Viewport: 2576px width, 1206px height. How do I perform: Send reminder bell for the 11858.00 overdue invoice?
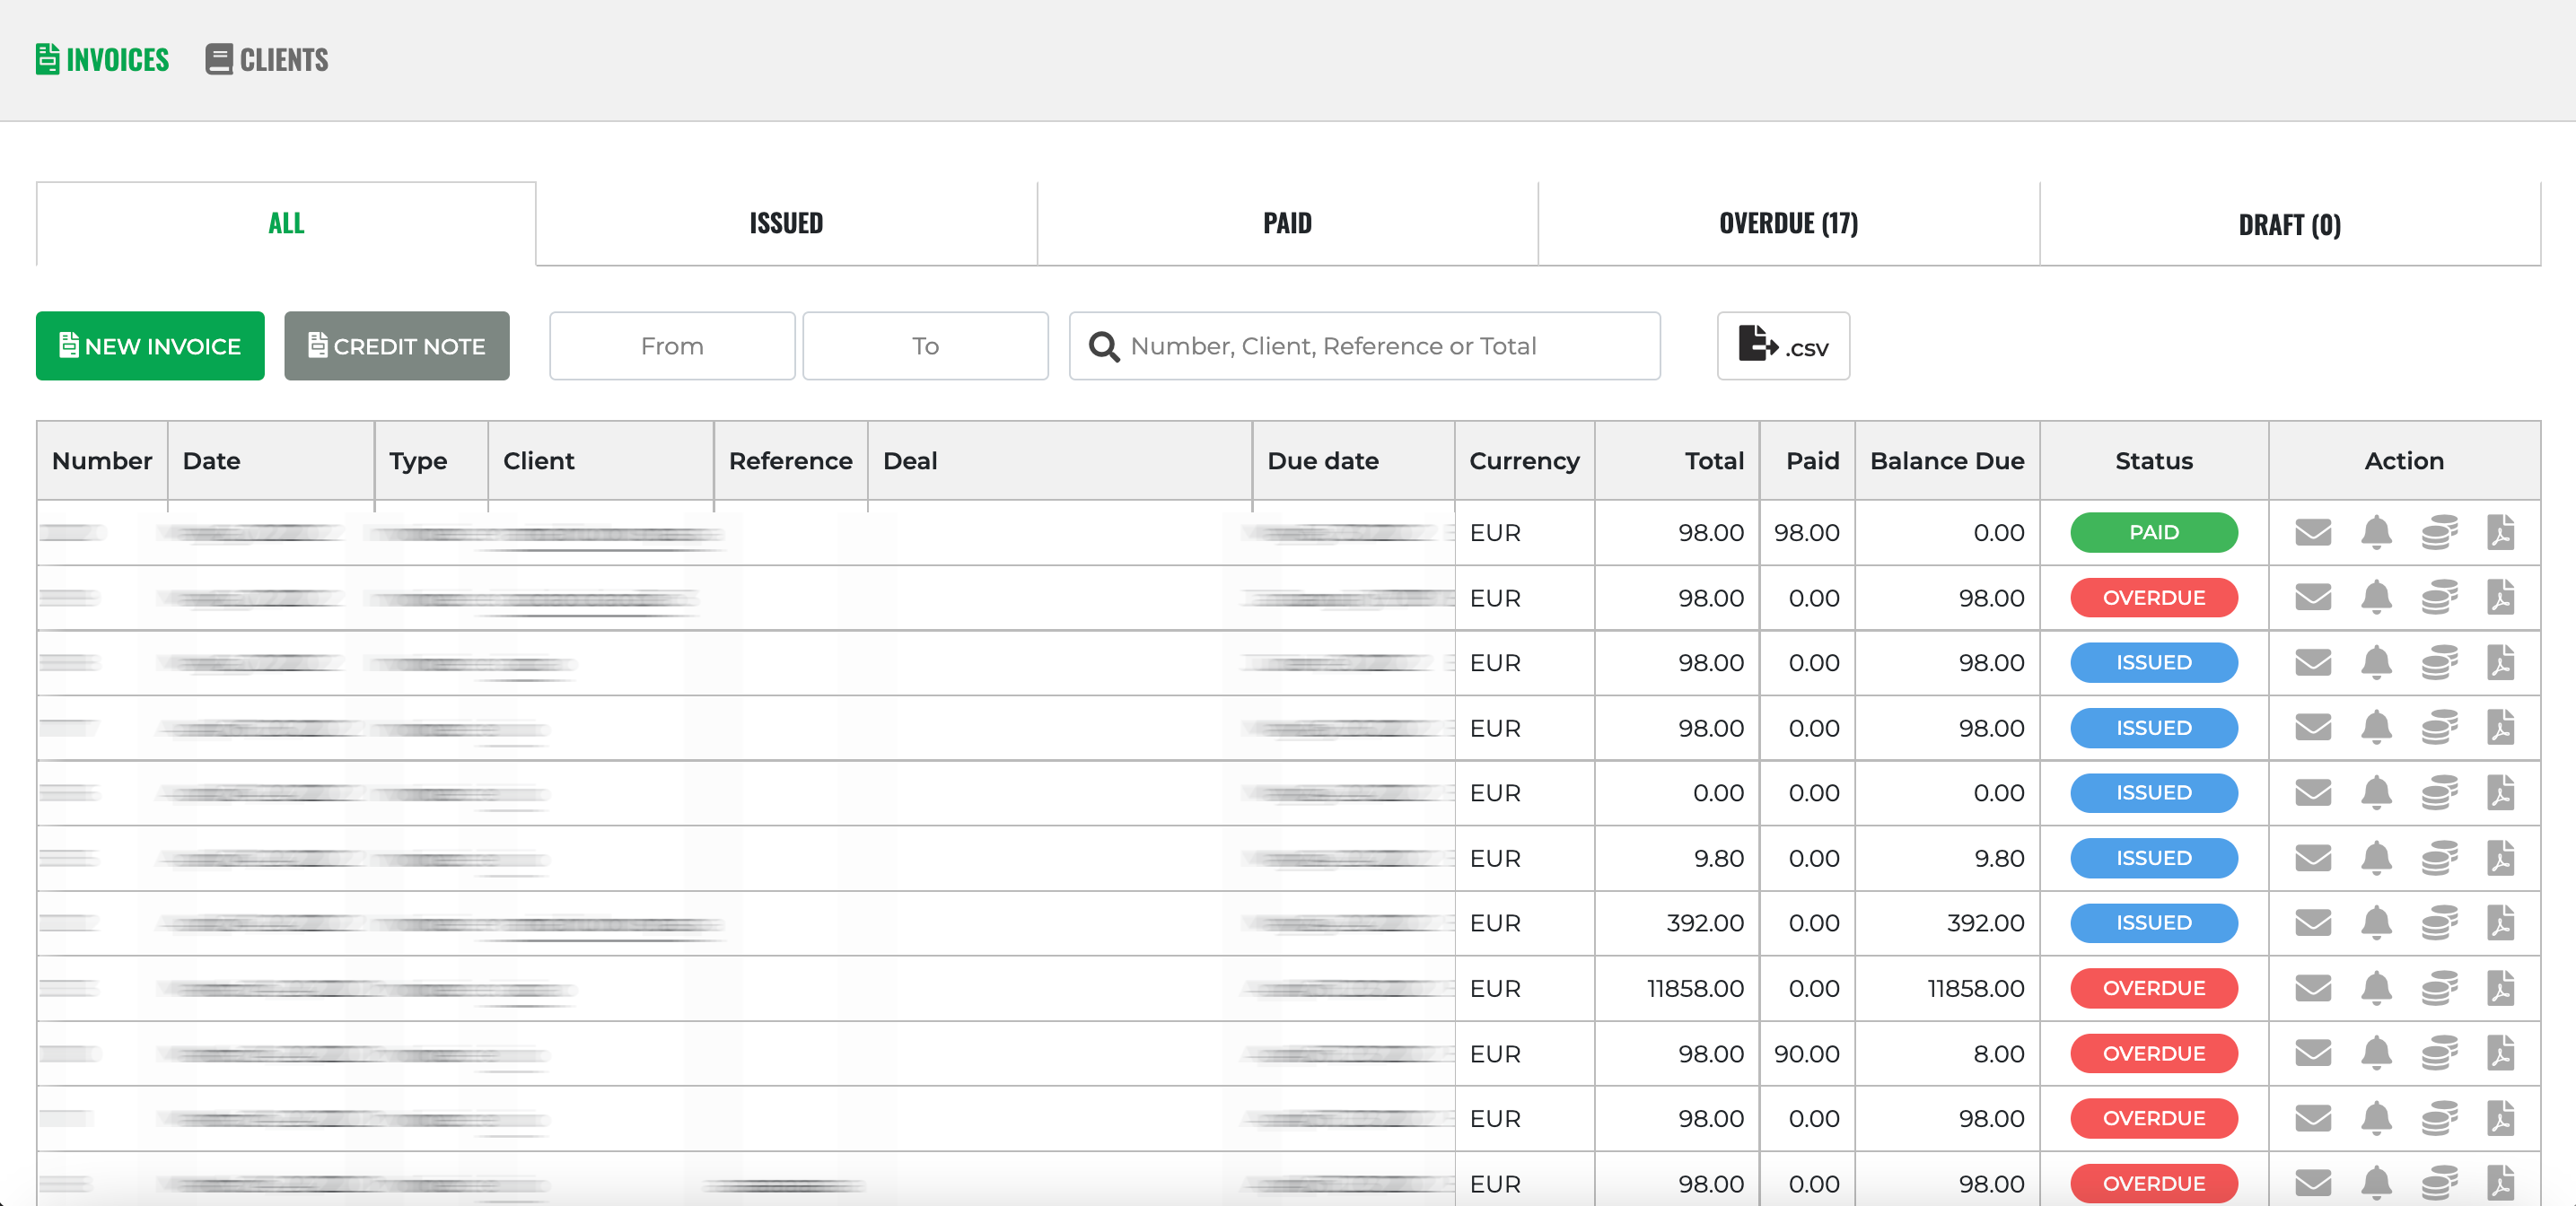2377,989
